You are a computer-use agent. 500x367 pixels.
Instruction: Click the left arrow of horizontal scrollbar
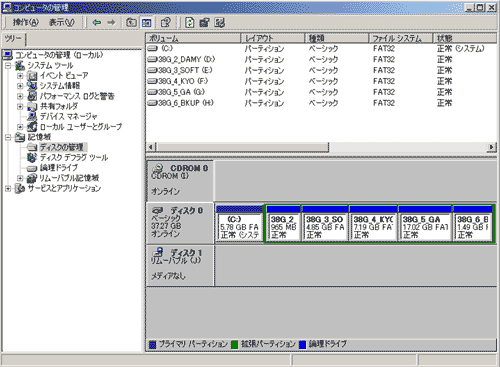click(151, 147)
